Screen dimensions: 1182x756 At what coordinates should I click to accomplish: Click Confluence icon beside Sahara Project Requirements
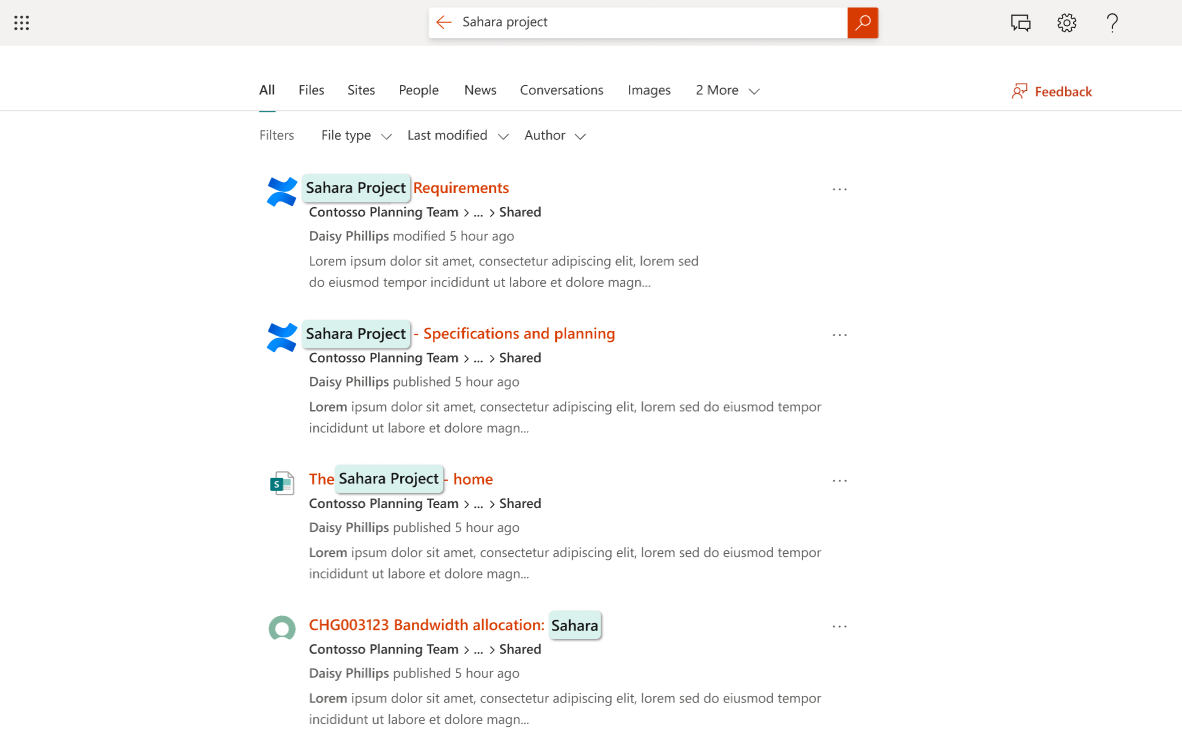[282, 191]
